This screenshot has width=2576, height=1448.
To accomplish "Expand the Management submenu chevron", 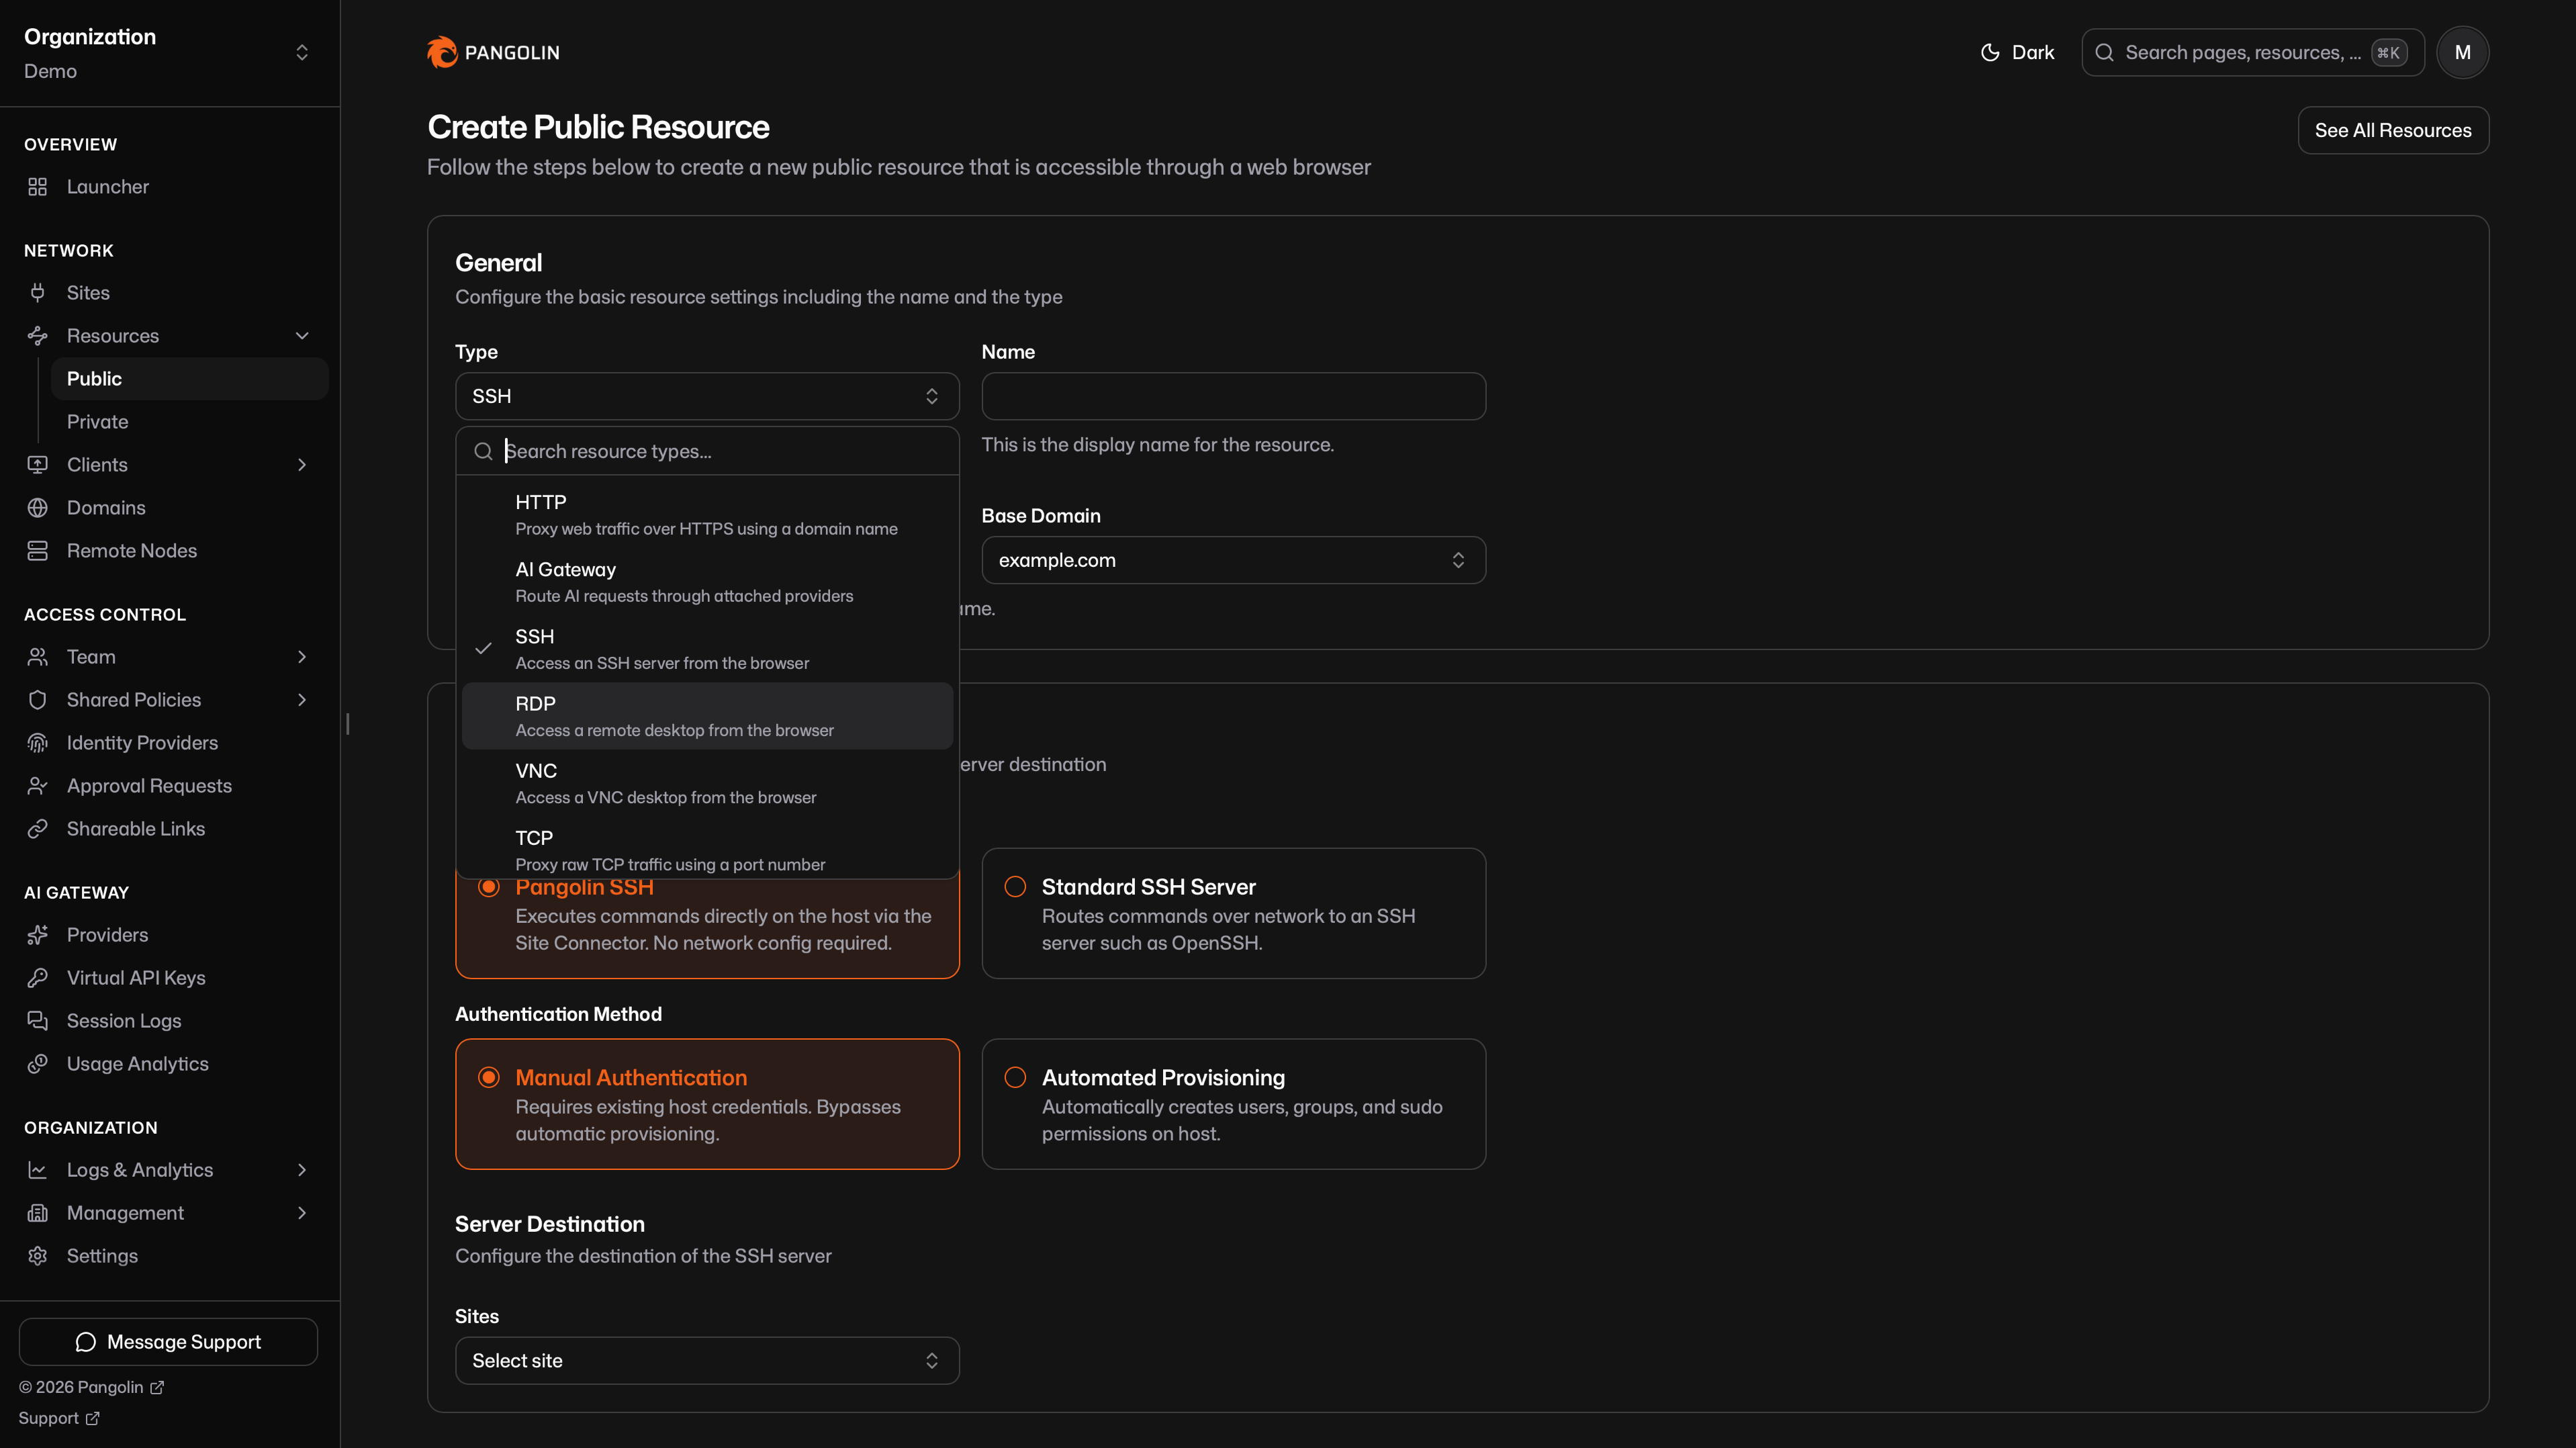I will click(x=302, y=1213).
